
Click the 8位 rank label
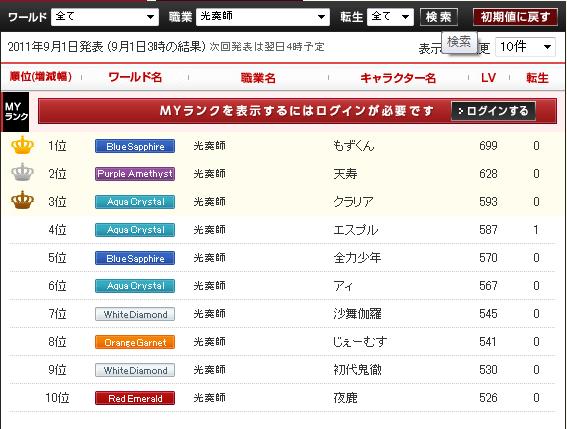point(57,341)
